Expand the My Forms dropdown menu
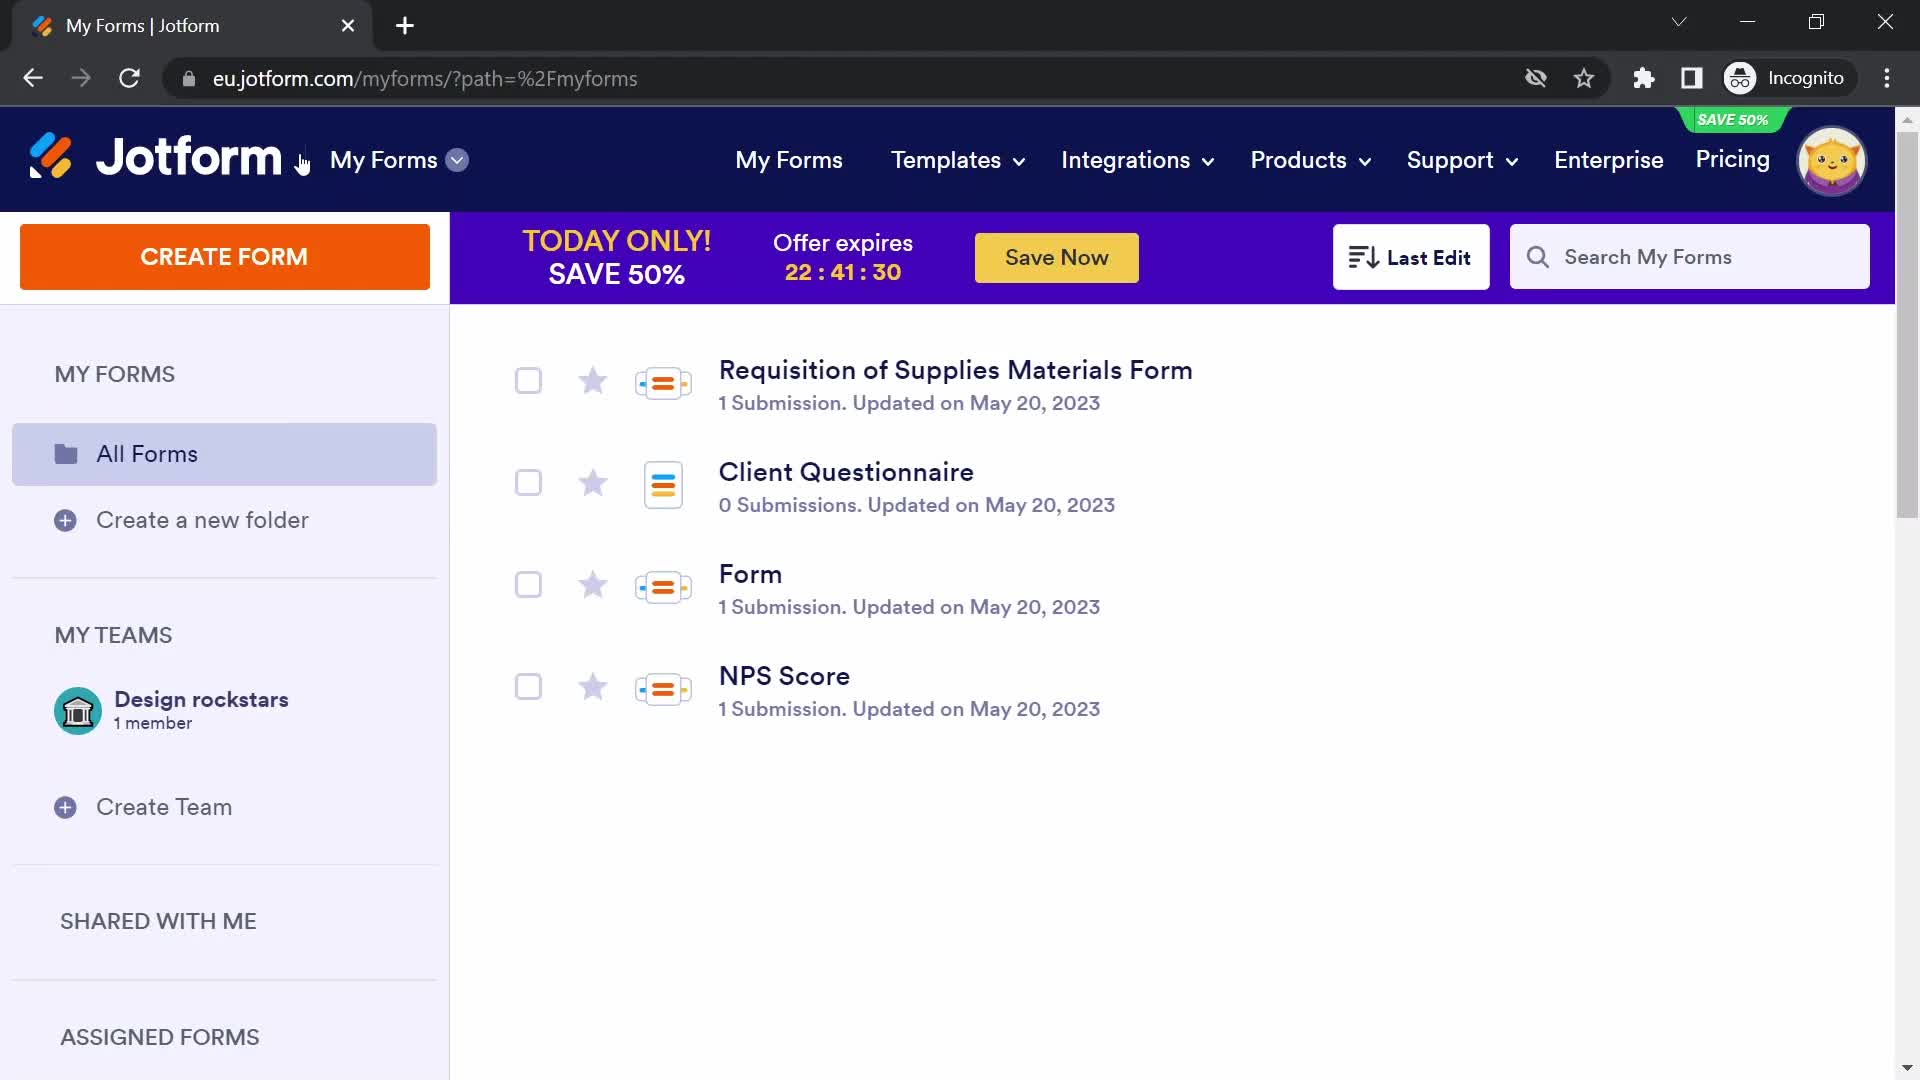 tap(458, 161)
